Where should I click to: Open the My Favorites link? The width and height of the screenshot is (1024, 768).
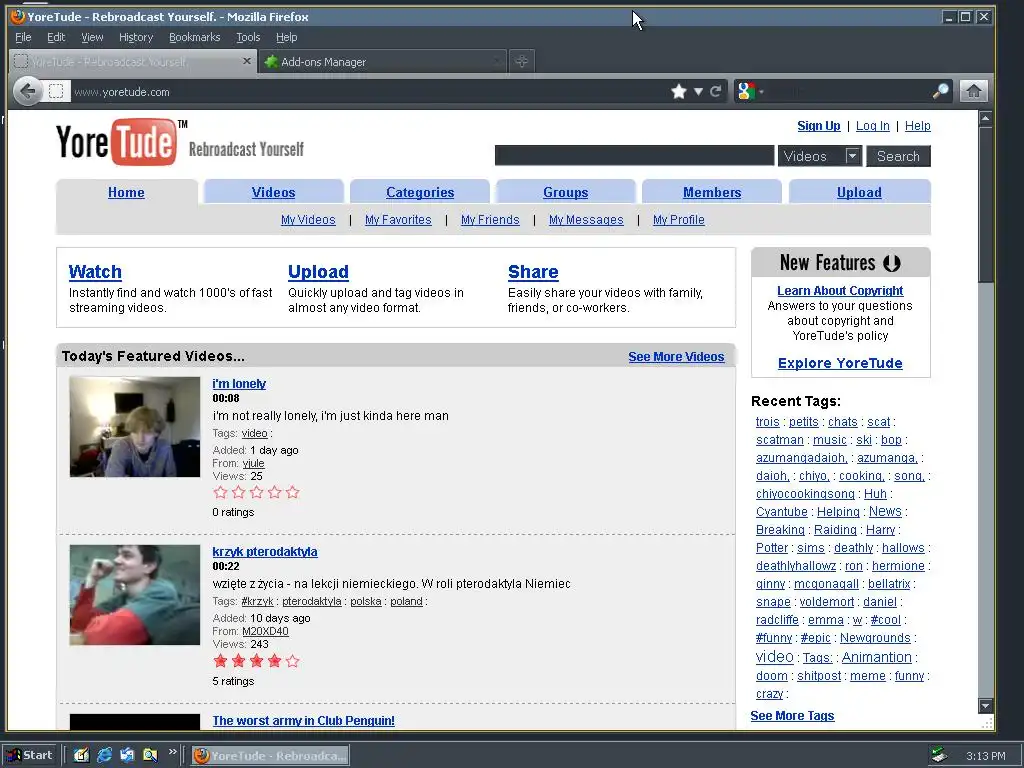click(398, 219)
